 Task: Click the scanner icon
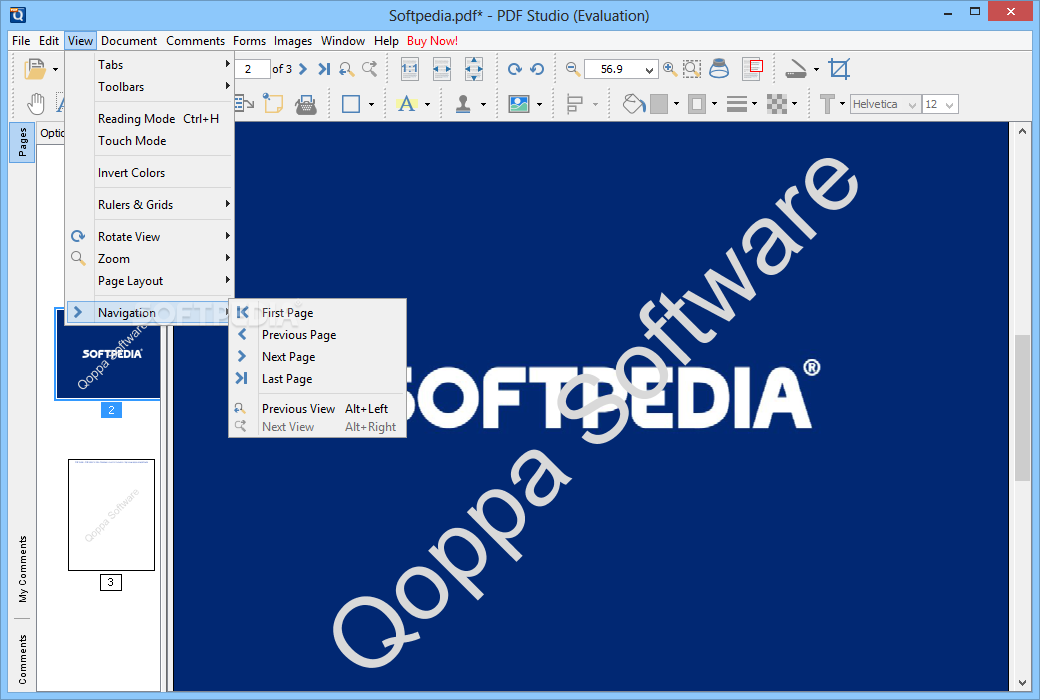[795, 69]
